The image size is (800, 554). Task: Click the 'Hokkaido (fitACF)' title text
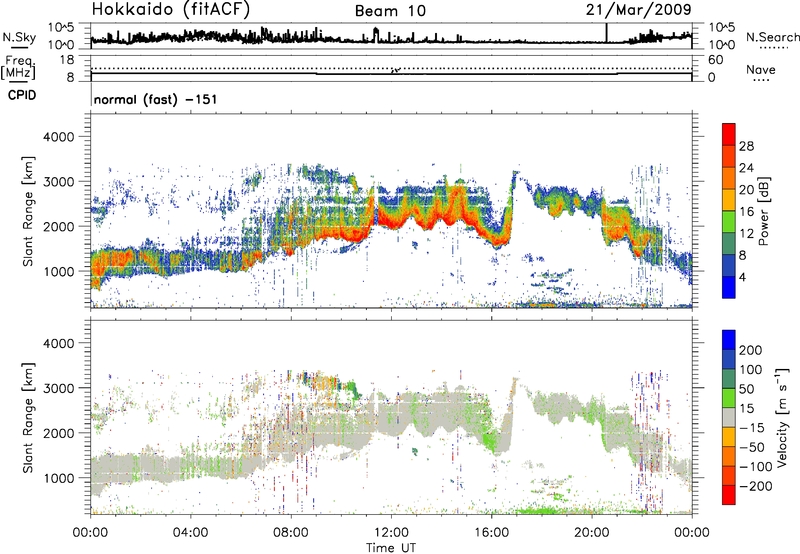171,10
